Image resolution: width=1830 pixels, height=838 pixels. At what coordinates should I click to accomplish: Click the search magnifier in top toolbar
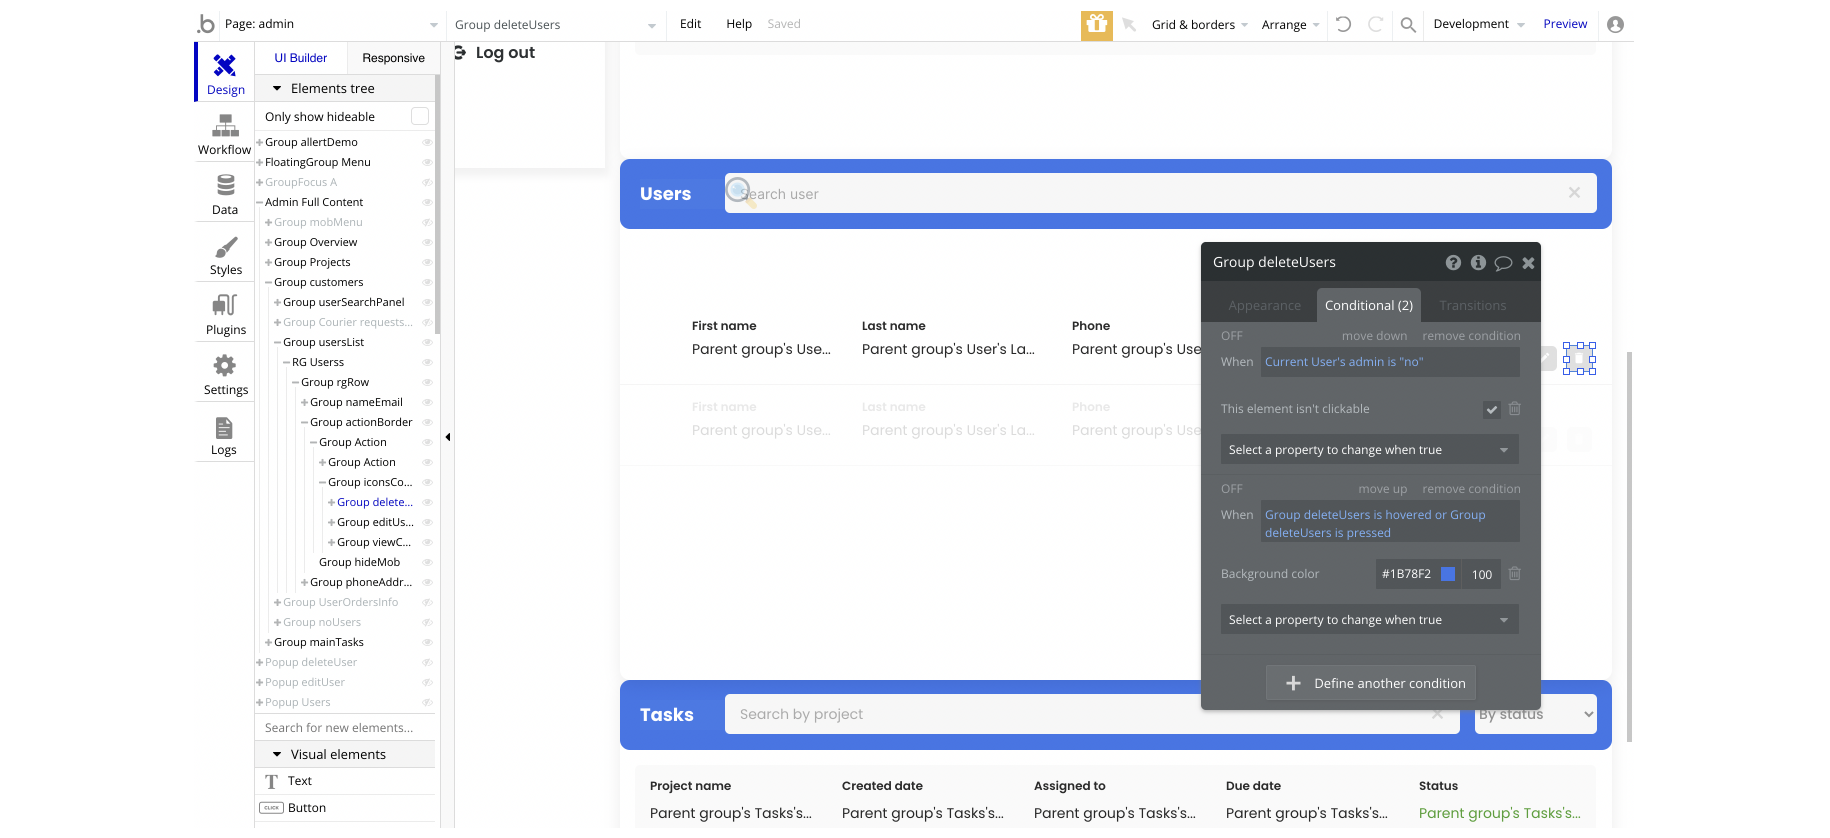[x=1407, y=25]
